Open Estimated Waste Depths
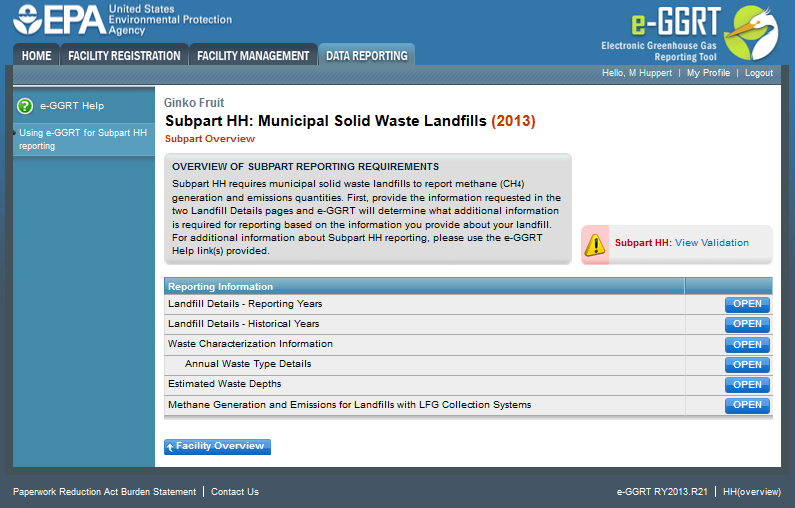The width and height of the screenshot is (795, 508). pyautogui.click(x=747, y=385)
